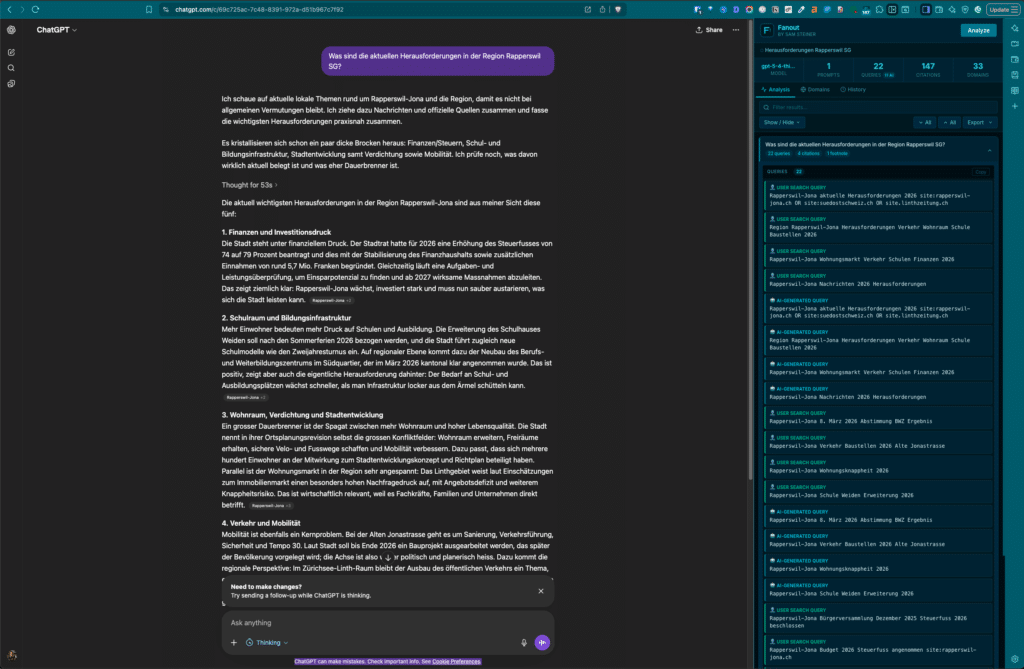Screen dimensions: 1024x669
Task: Open the Show / Hide dropdown
Action: coord(782,122)
